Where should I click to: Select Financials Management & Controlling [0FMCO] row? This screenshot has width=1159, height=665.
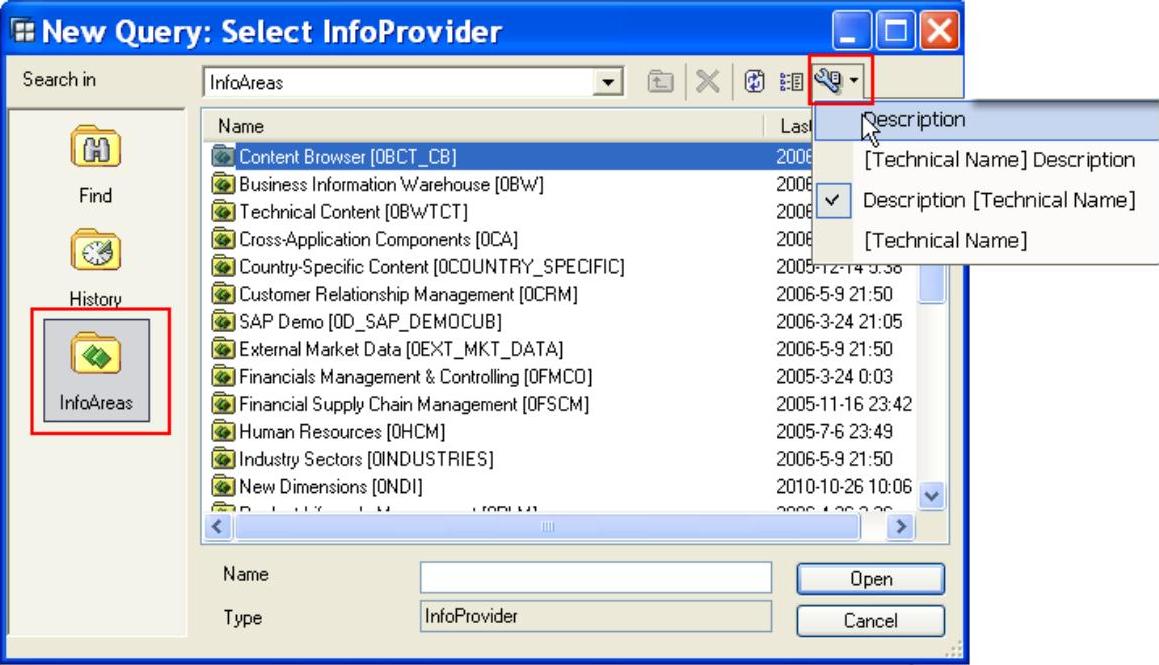tap(562, 377)
